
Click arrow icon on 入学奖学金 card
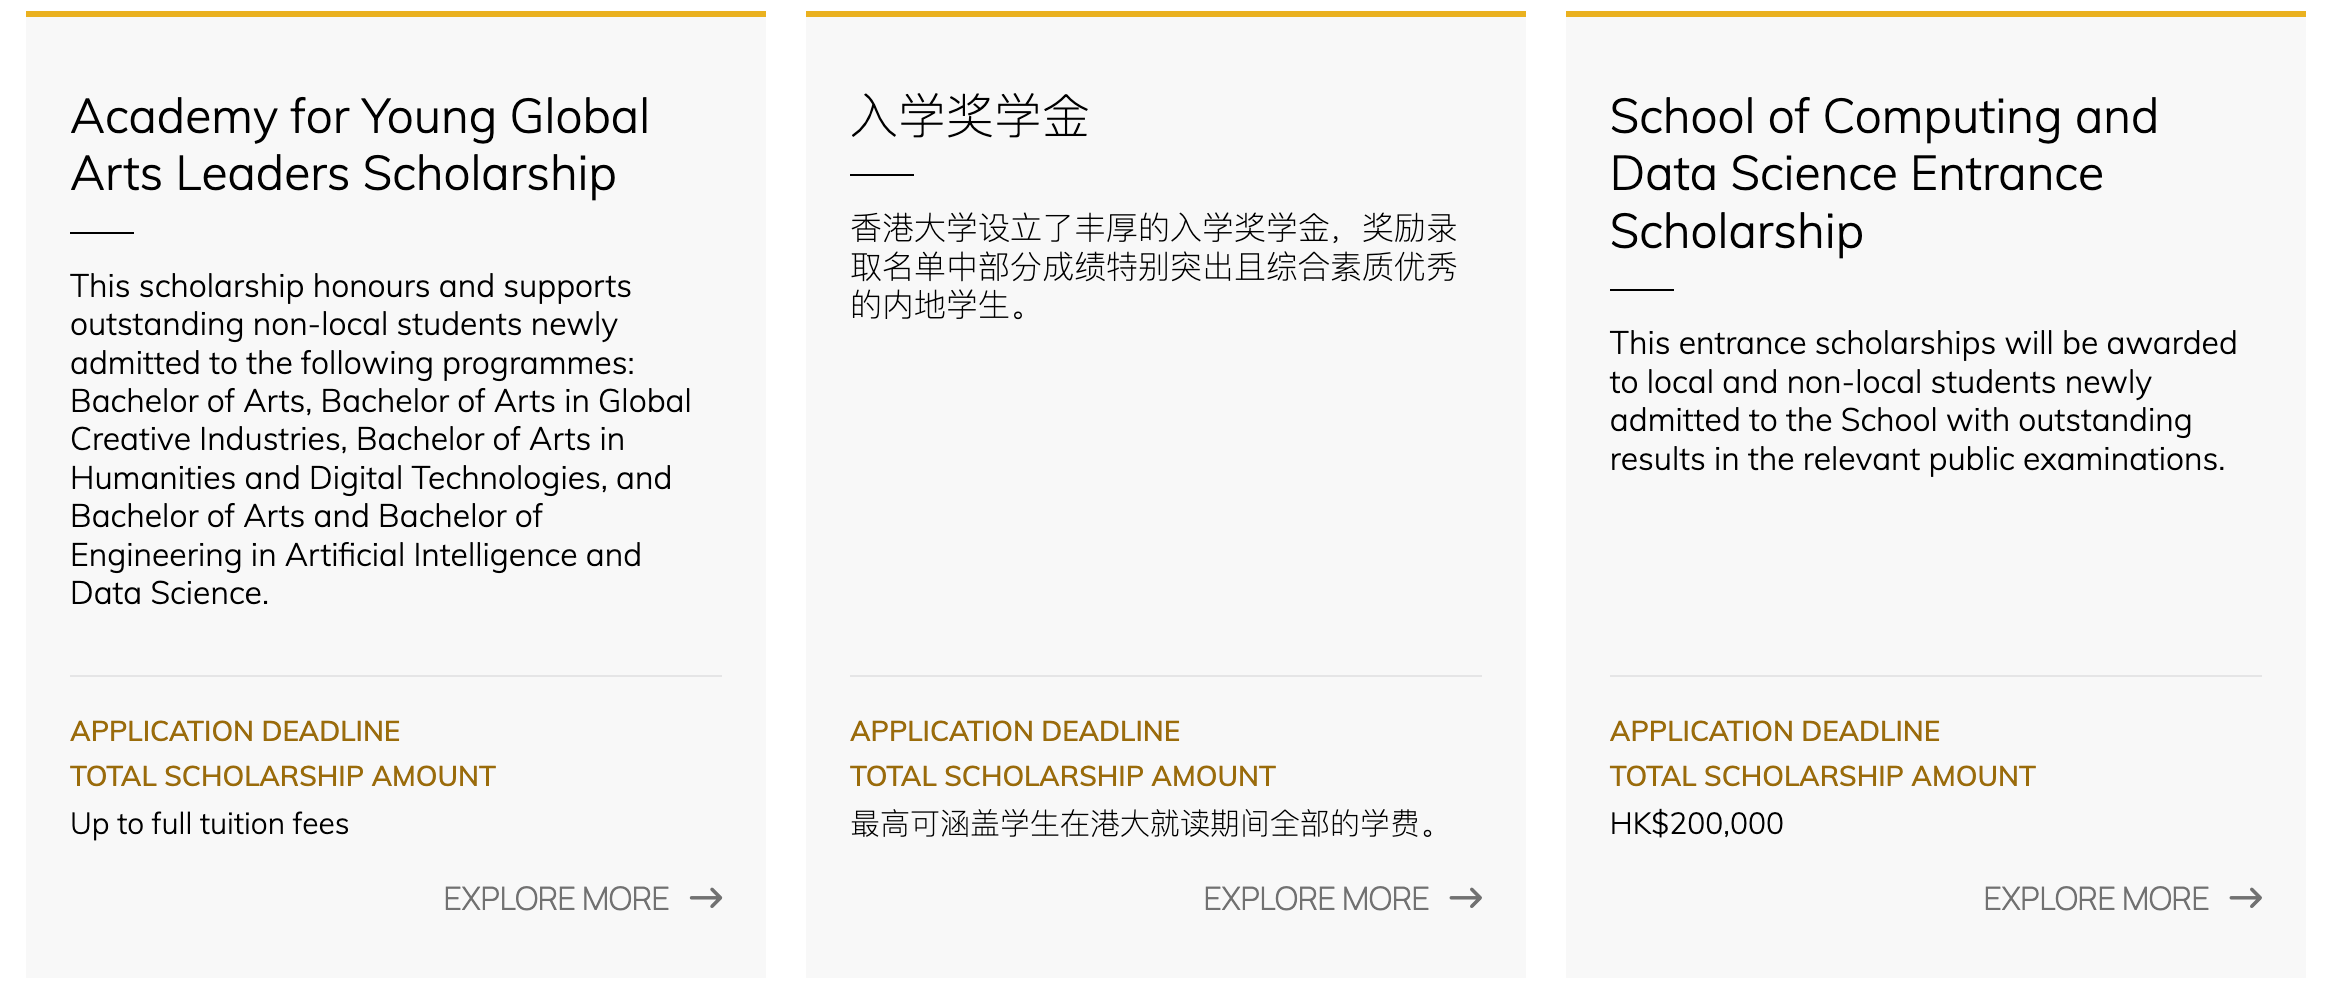[x=1466, y=898]
